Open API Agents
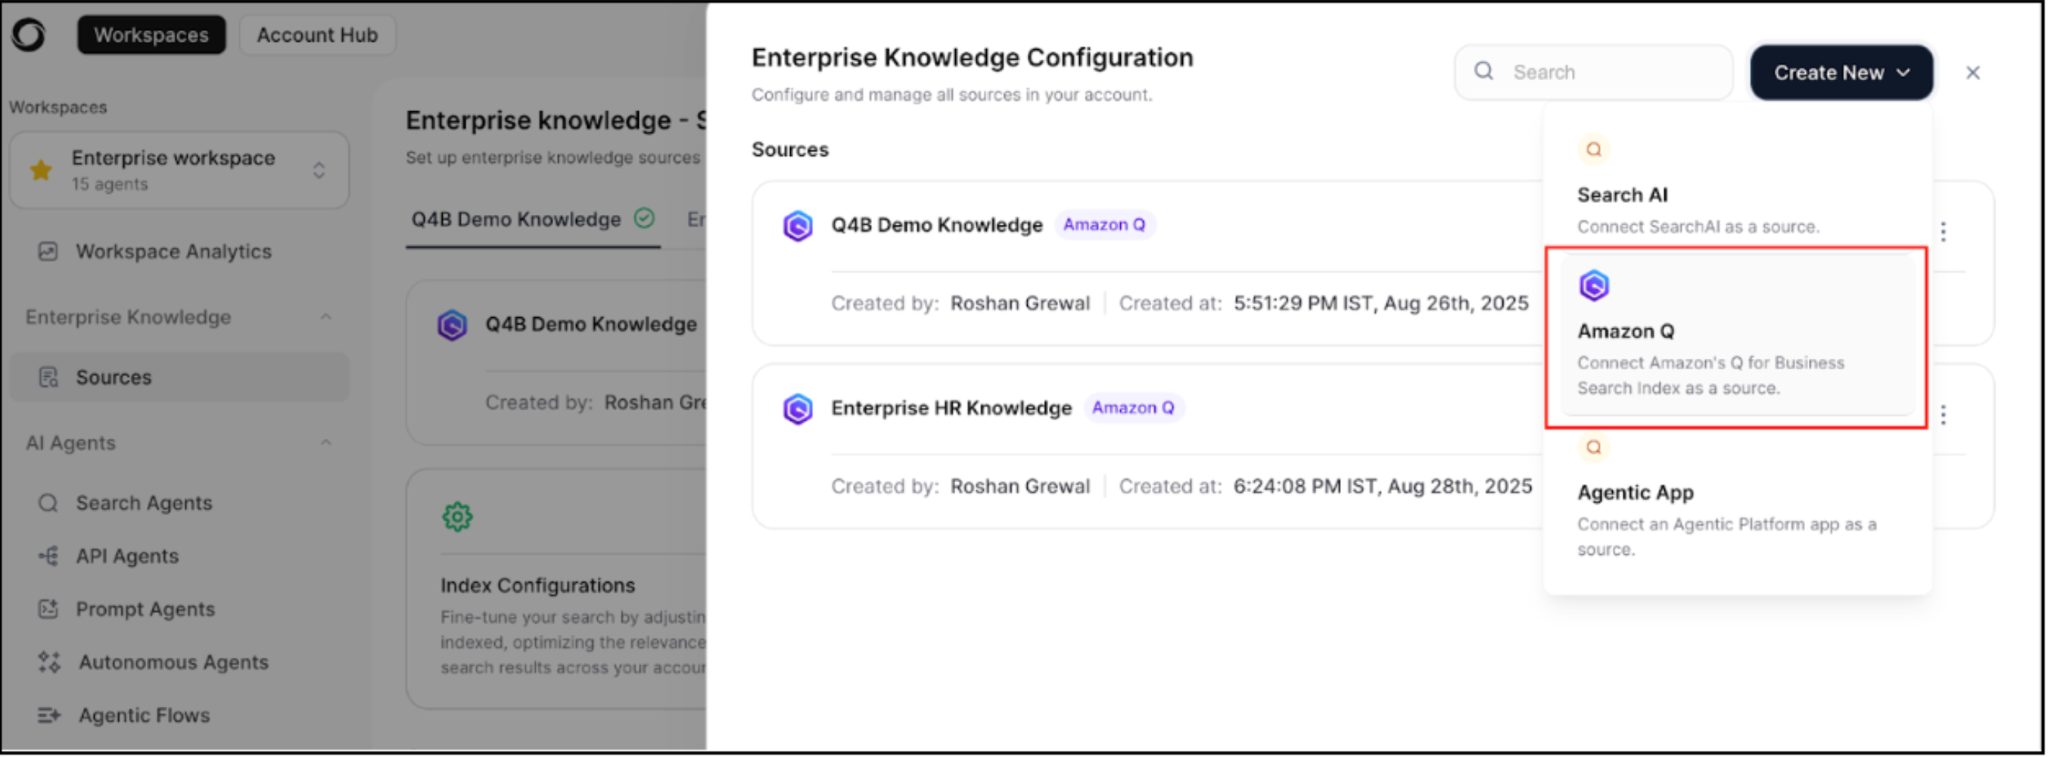Viewport: 2048px width, 757px height. [x=127, y=556]
